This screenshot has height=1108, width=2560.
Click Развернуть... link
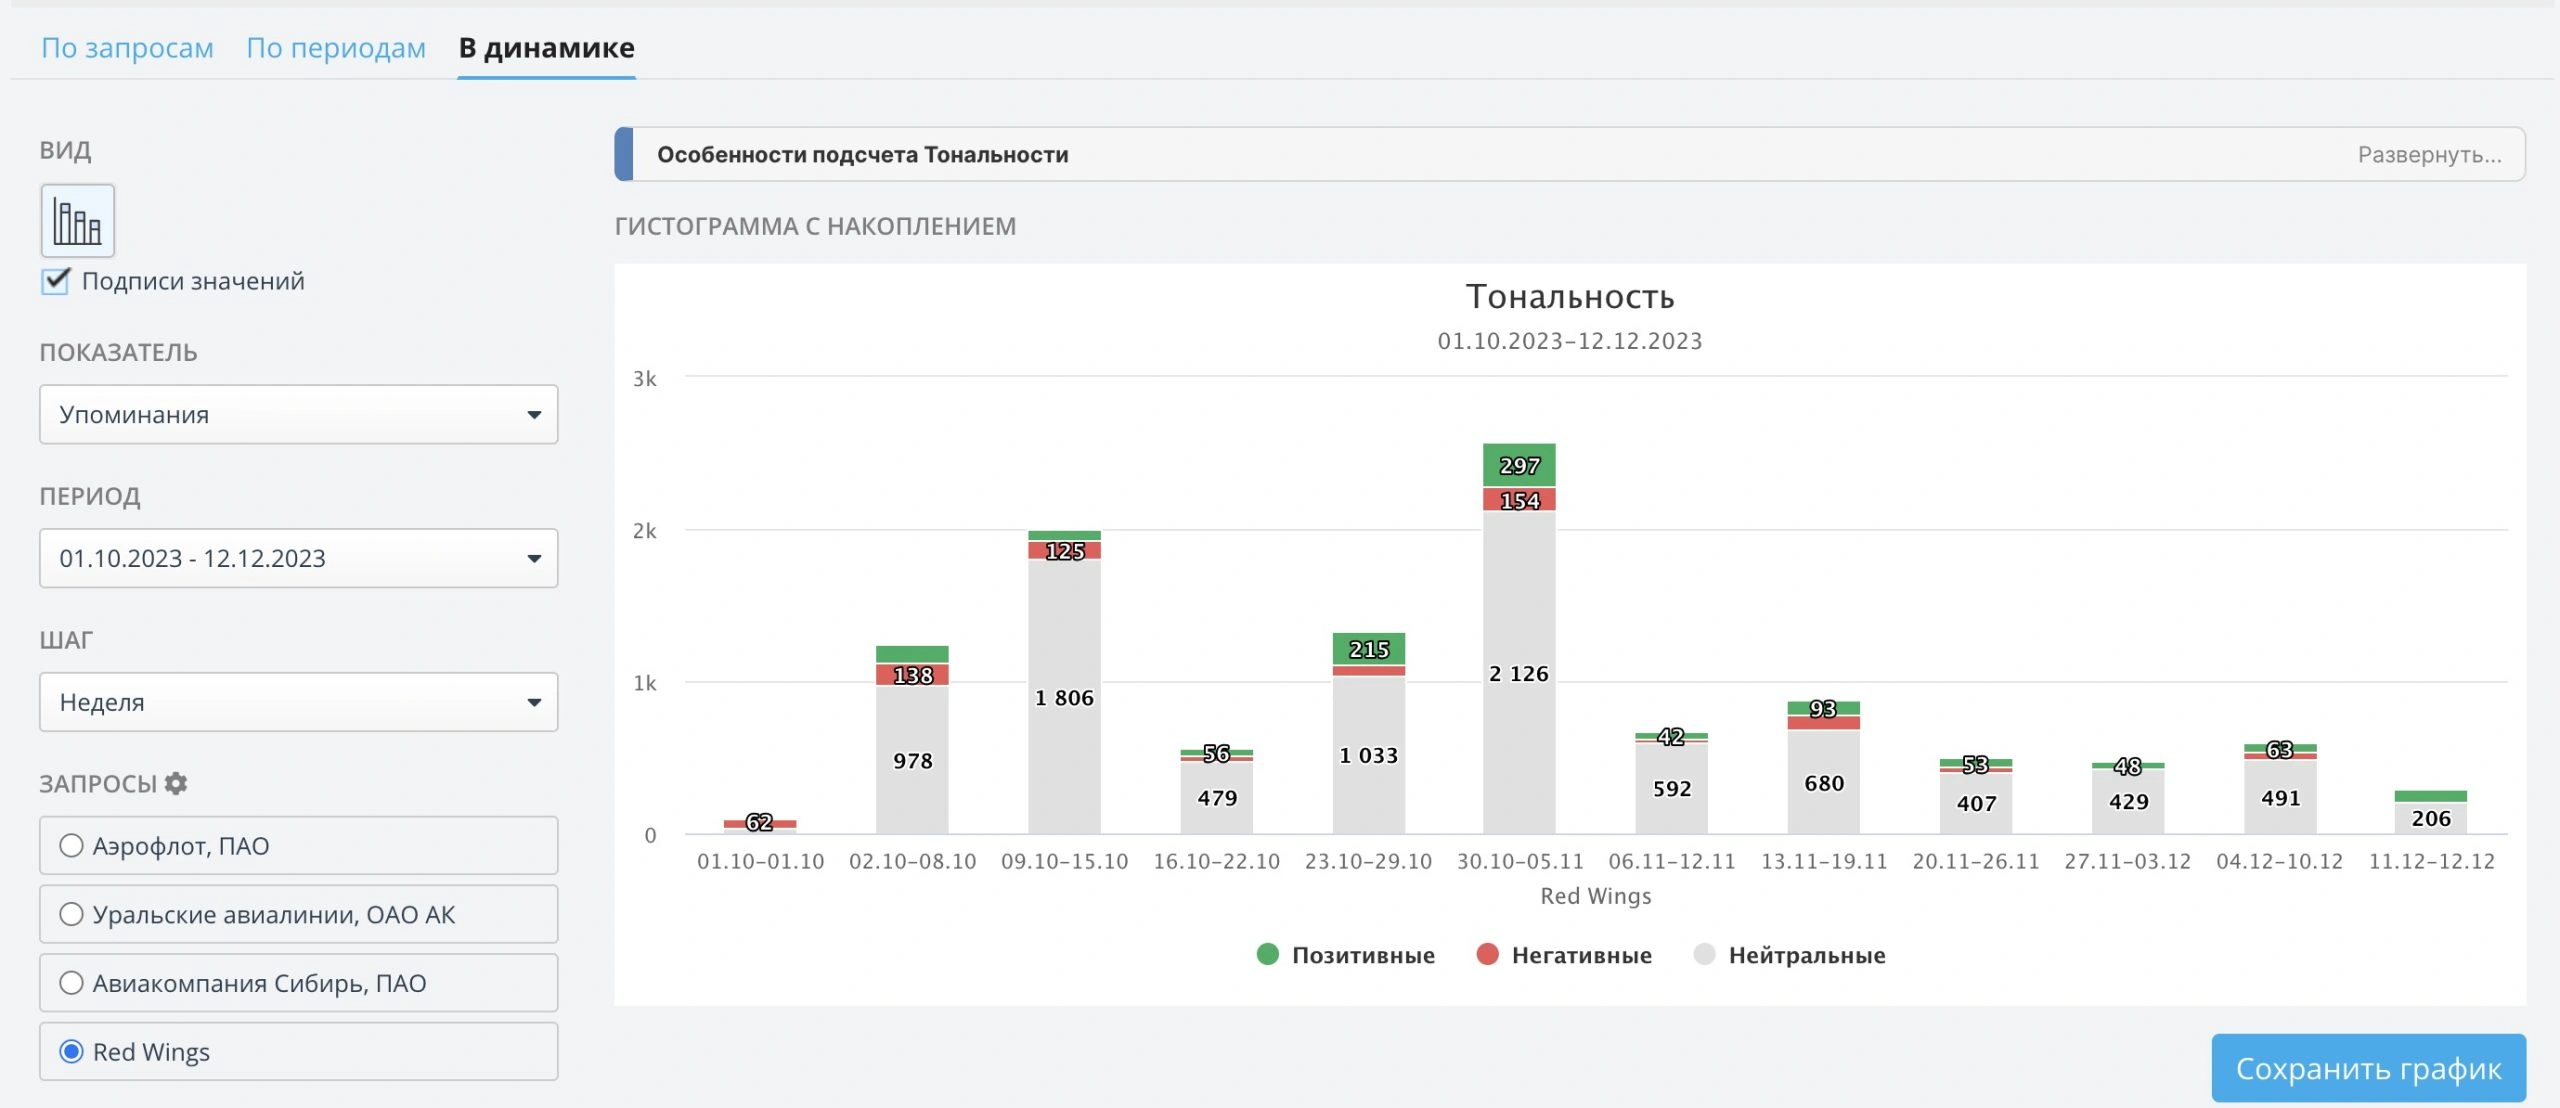(2429, 155)
